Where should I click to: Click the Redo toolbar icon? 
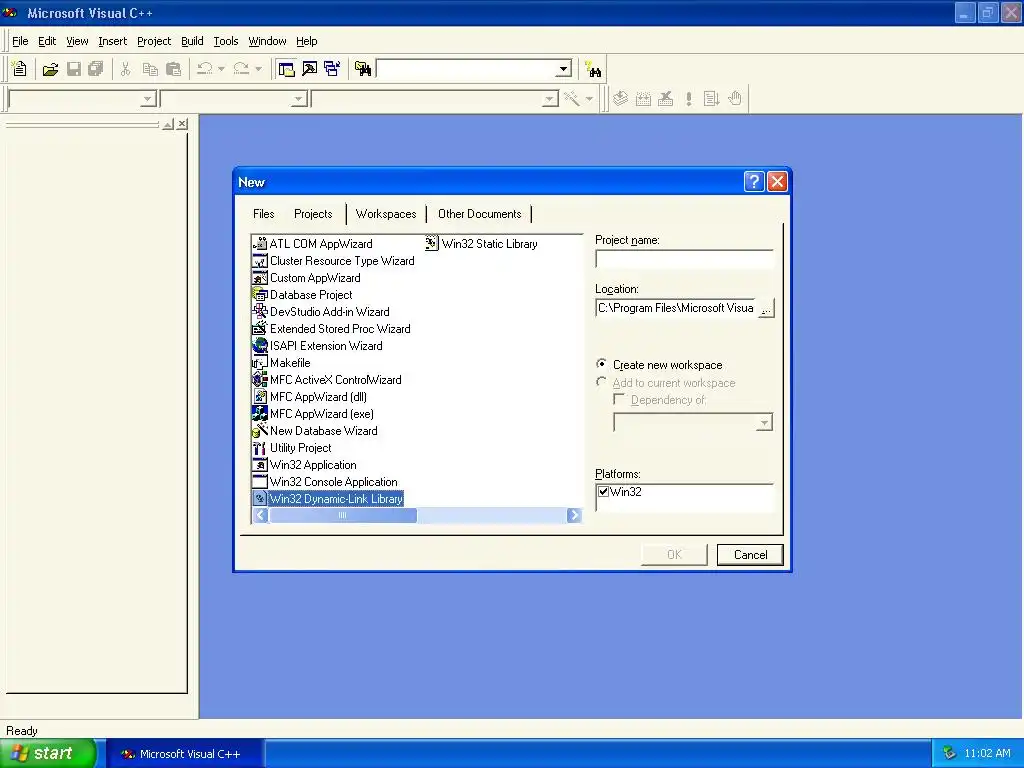click(x=242, y=69)
